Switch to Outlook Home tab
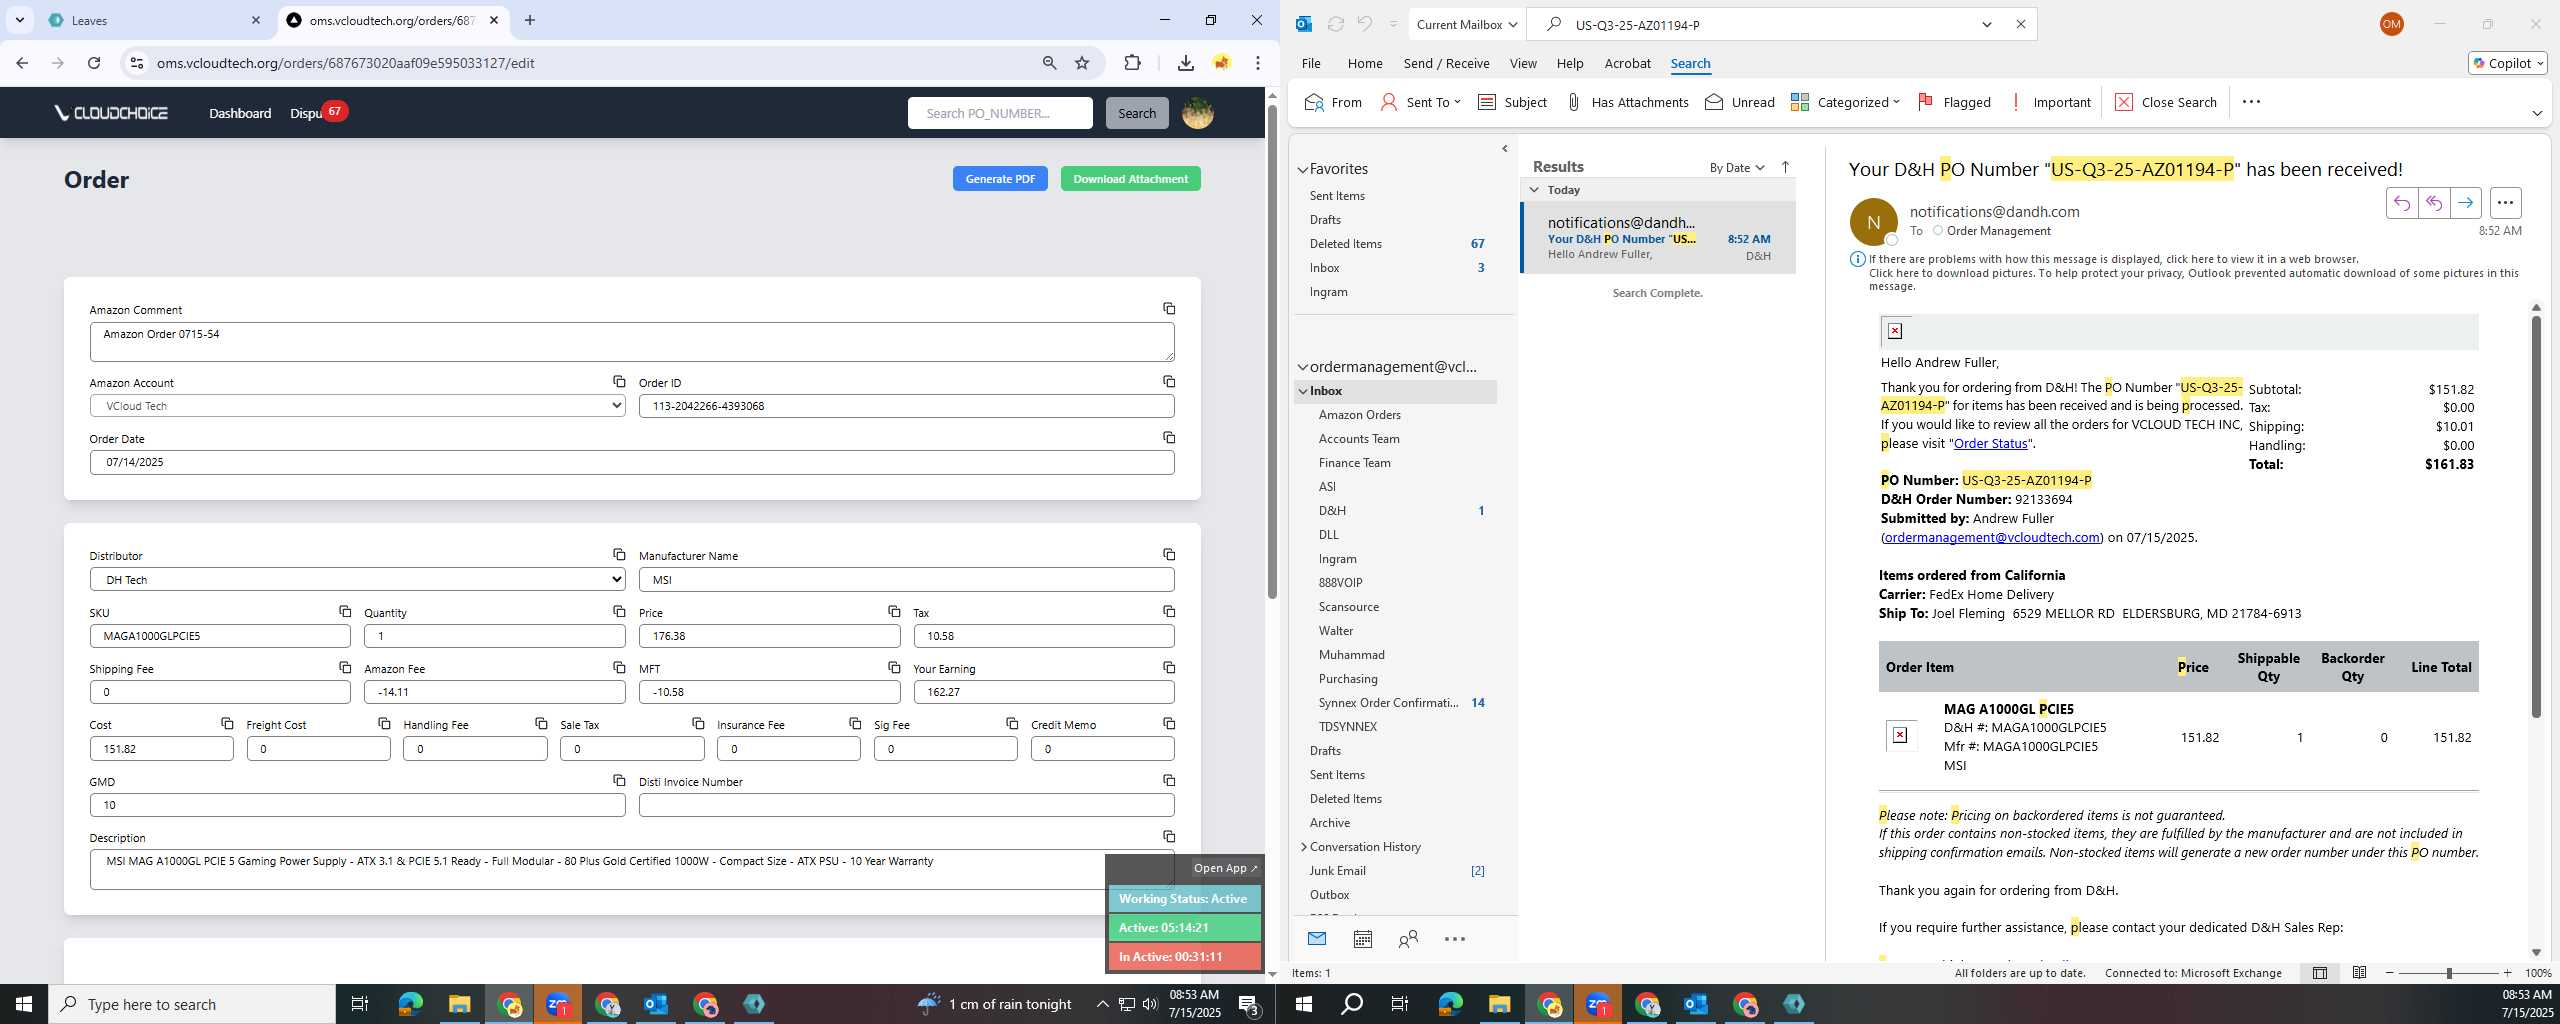Viewport: 2560px width, 1024px height. 1364,63
